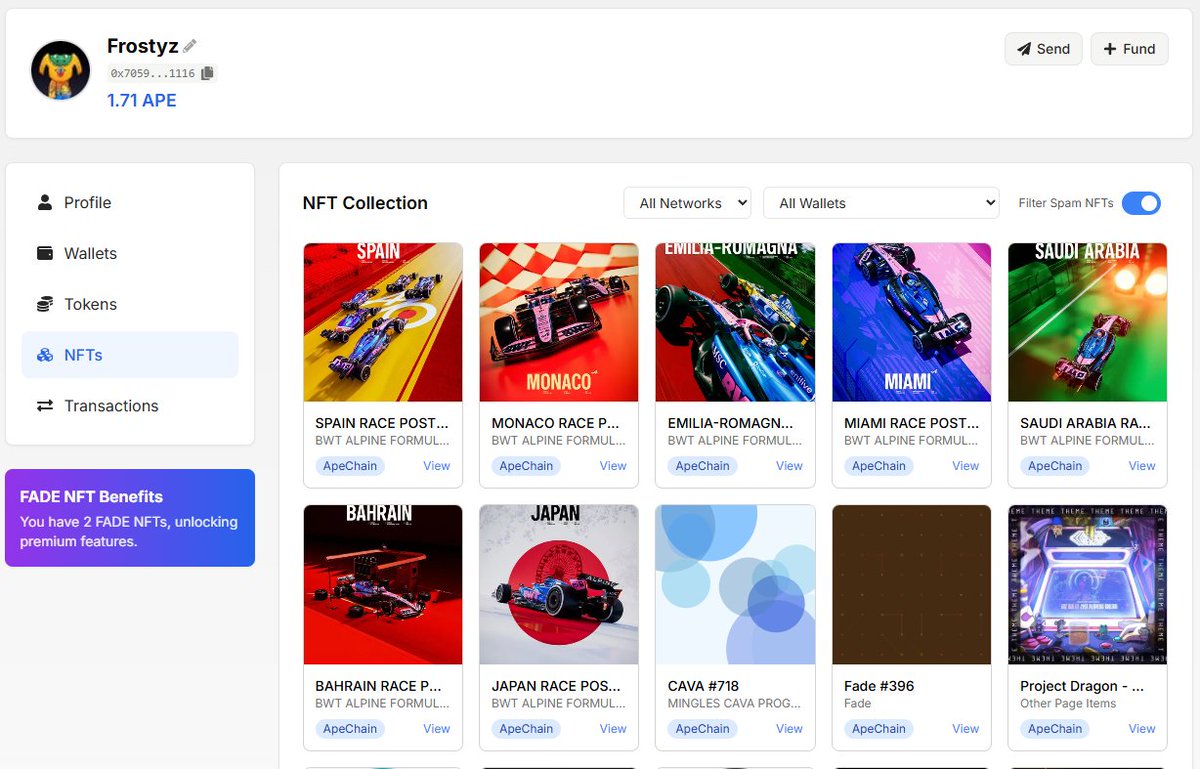
Task: Open the Profile sidebar item
Action: [130, 202]
